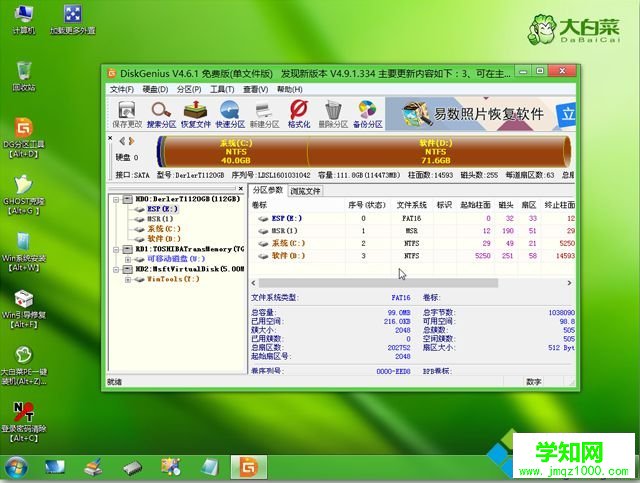Click 软件(D:) row in partition table
640x483 pixels.
pos(413,256)
